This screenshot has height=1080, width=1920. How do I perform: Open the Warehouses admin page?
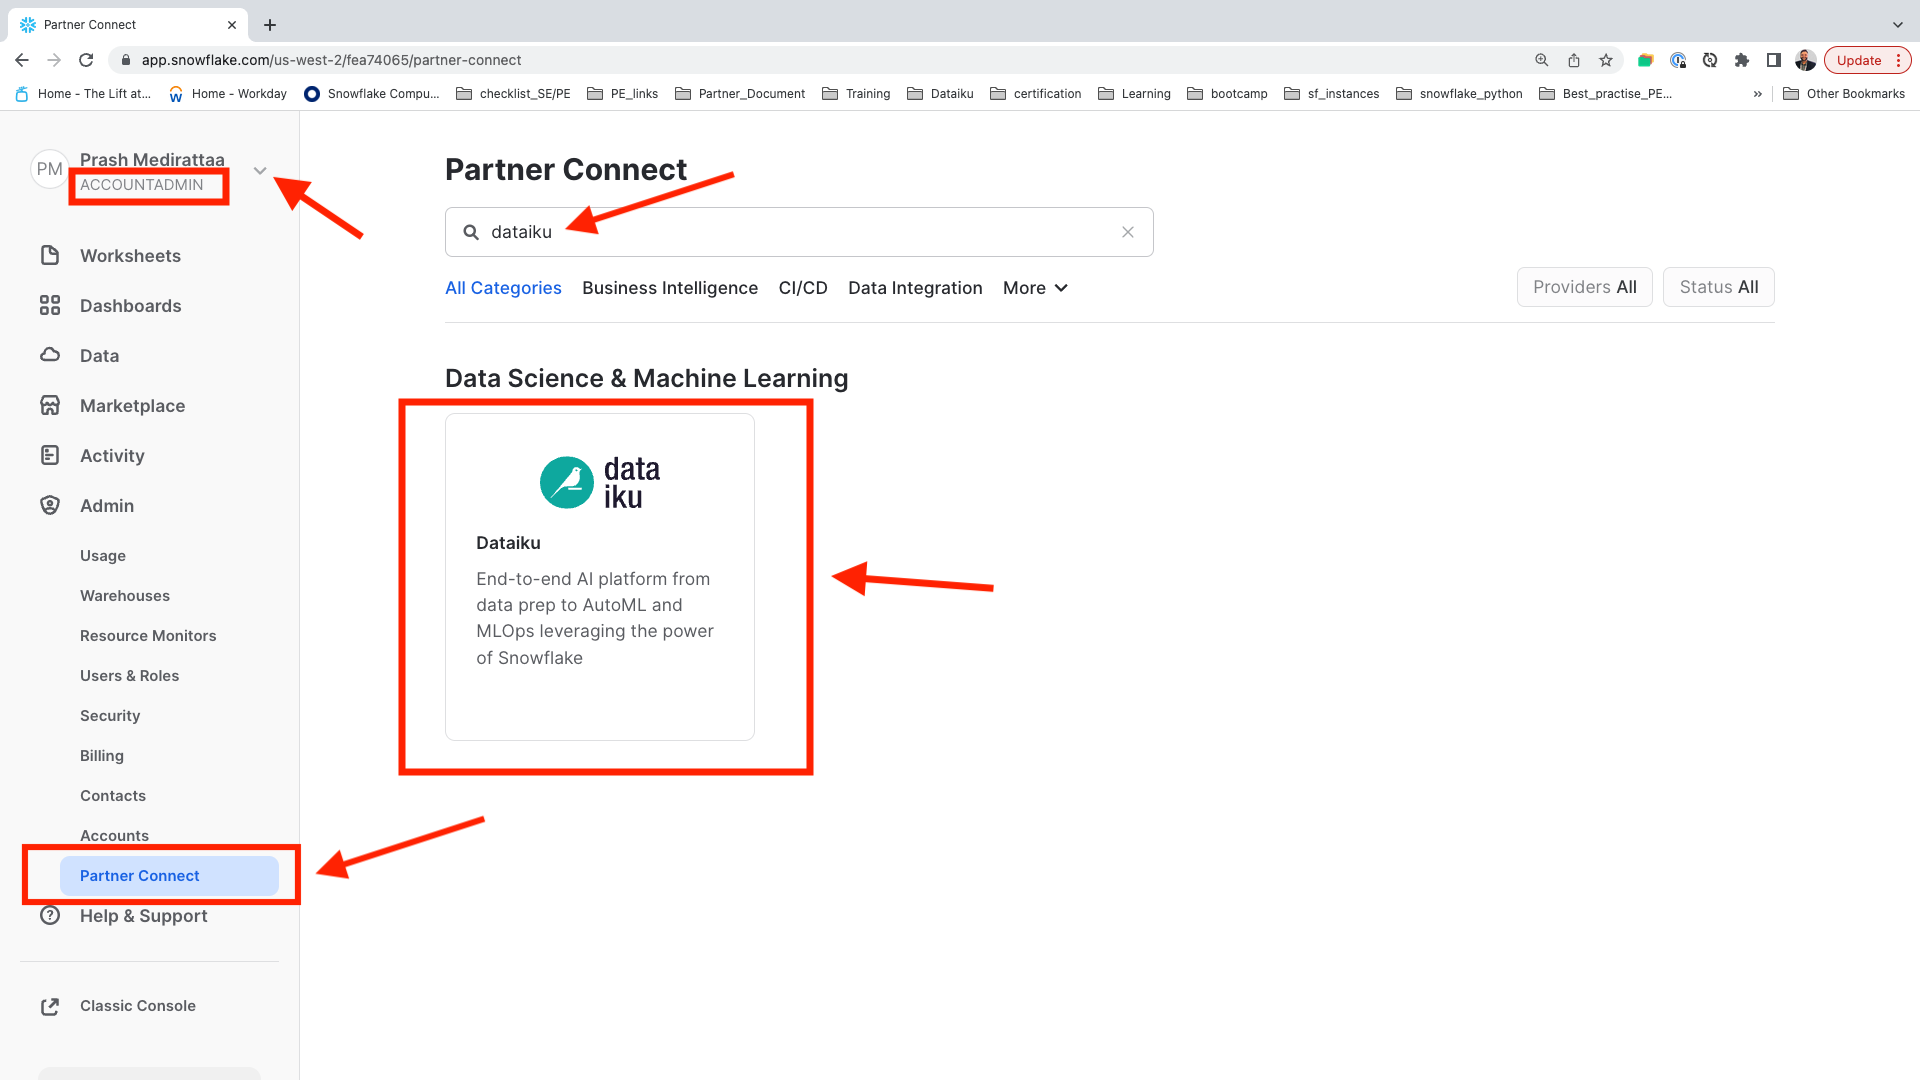pyautogui.click(x=125, y=595)
